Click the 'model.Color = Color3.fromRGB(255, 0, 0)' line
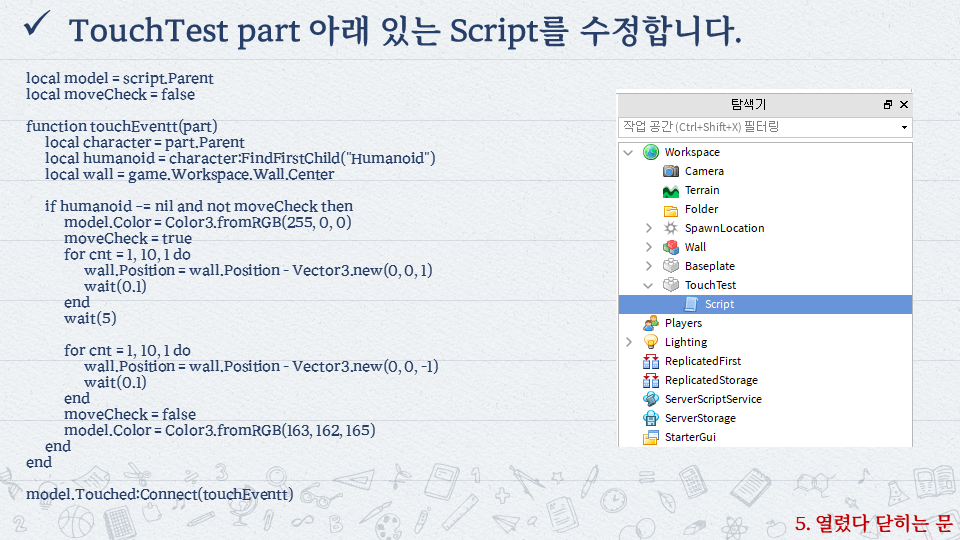The image size is (960, 540). click(x=208, y=222)
